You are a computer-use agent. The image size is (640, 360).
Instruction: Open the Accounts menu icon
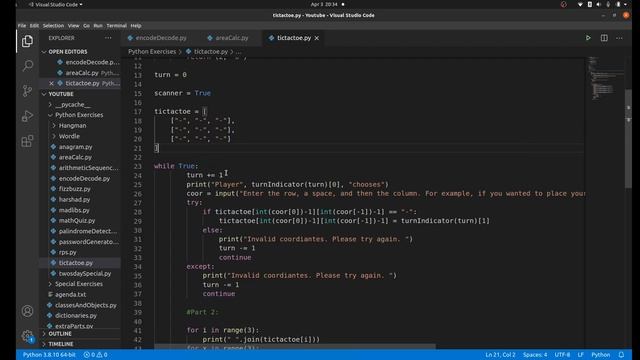(x=27, y=311)
